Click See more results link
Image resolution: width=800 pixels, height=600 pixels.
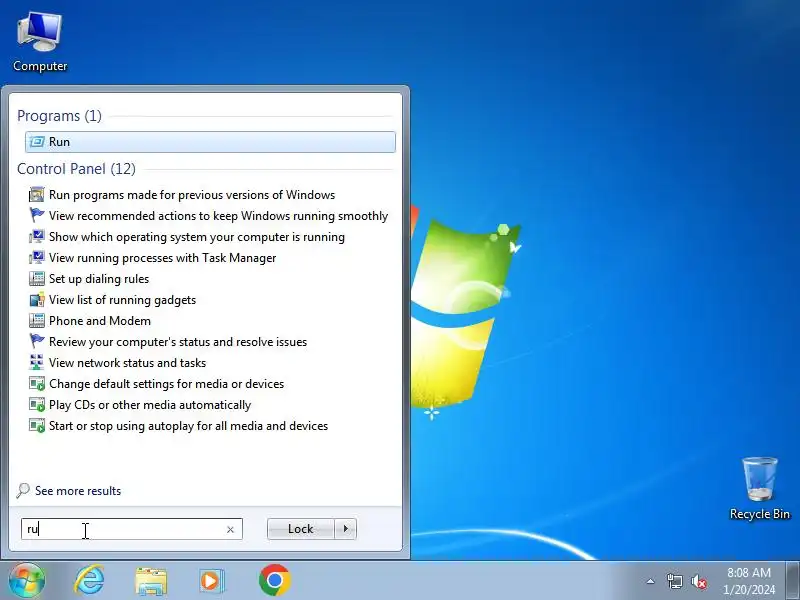click(x=78, y=491)
